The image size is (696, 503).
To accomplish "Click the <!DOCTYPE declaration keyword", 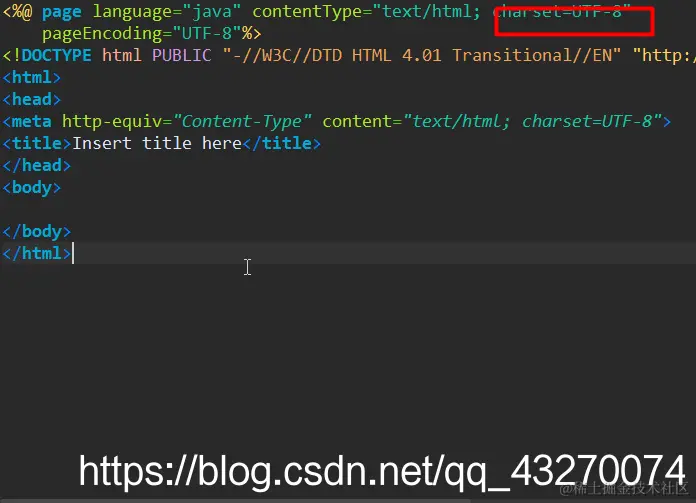I will coord(47,55).
